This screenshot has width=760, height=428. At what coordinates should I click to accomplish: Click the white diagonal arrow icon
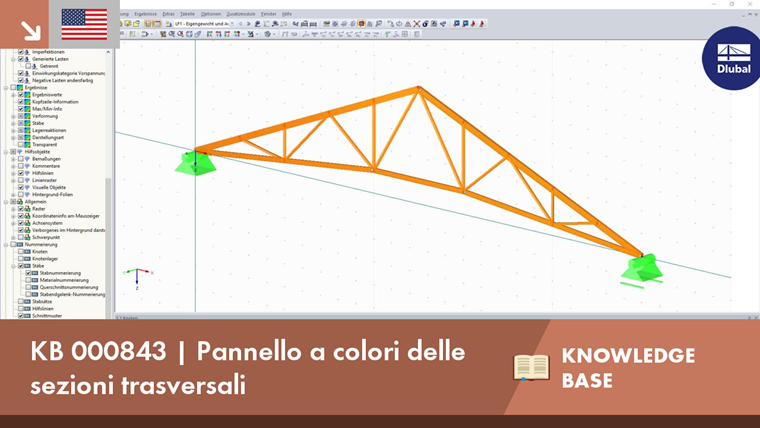coord(31,31)
